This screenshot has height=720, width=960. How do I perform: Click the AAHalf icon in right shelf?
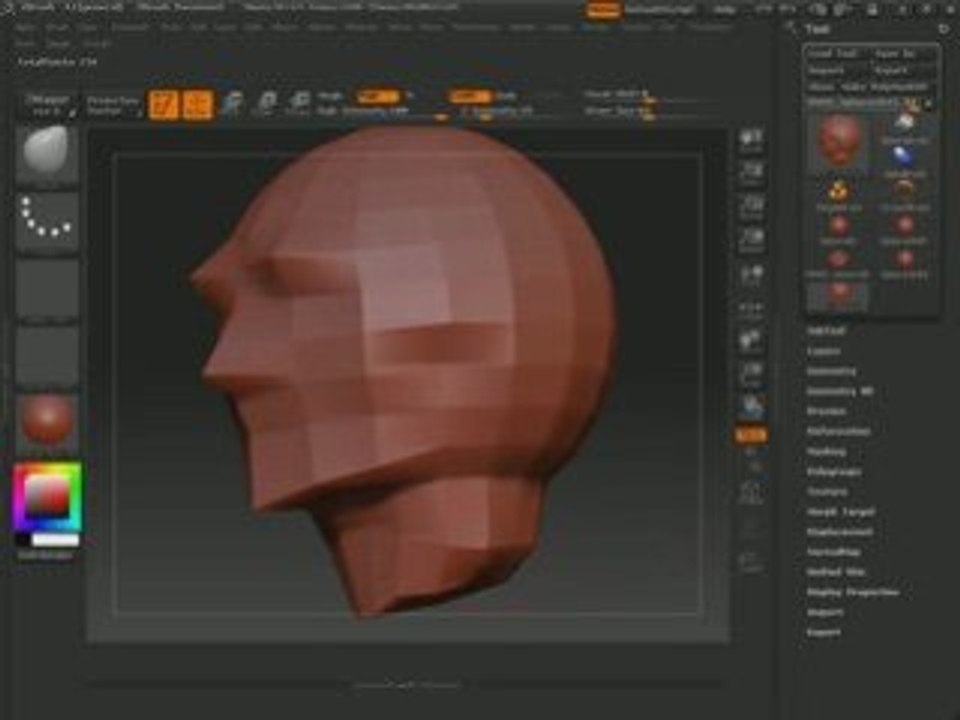[x=751, y=241]
